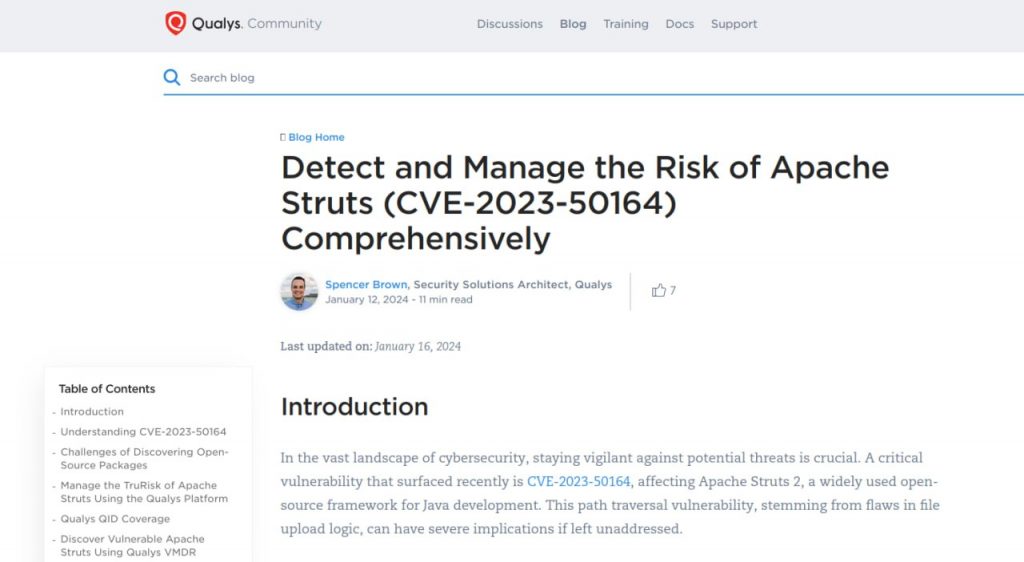Open the Discussions nav item

pos(509,24)
